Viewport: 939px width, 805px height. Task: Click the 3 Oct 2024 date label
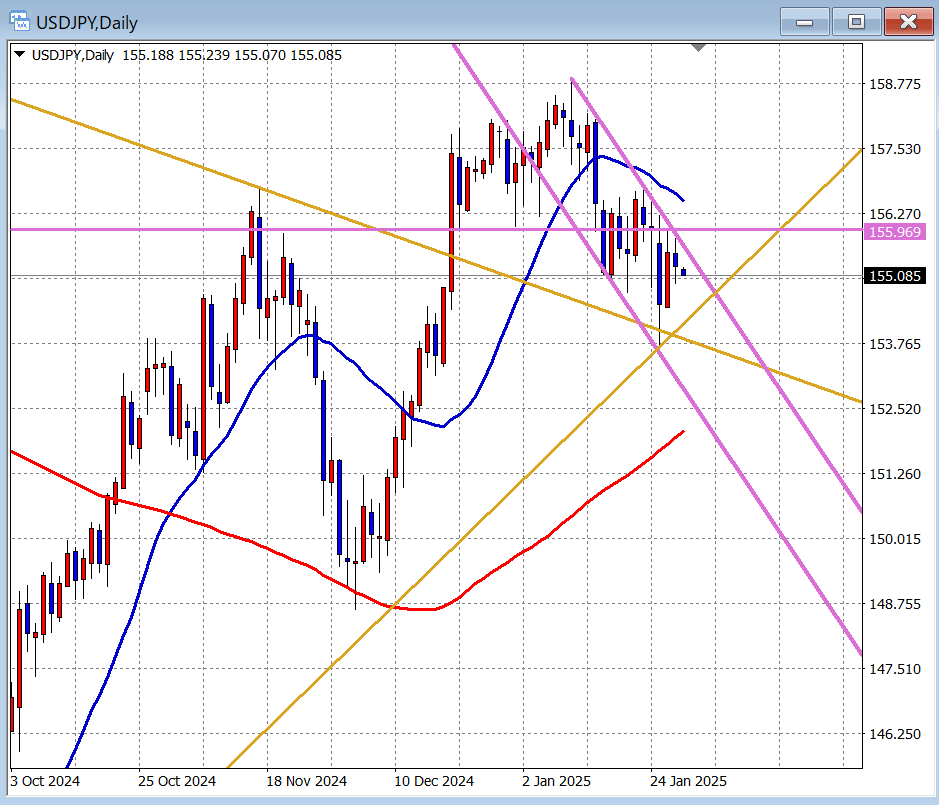45,780
